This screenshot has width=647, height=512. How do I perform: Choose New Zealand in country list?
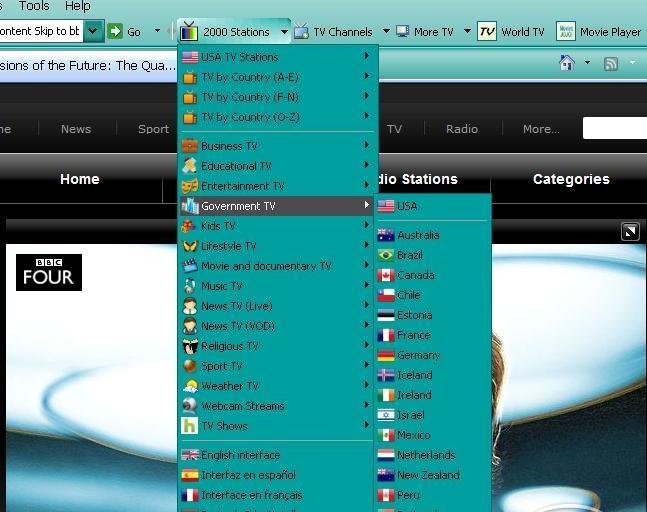click(x=433, y=475)
